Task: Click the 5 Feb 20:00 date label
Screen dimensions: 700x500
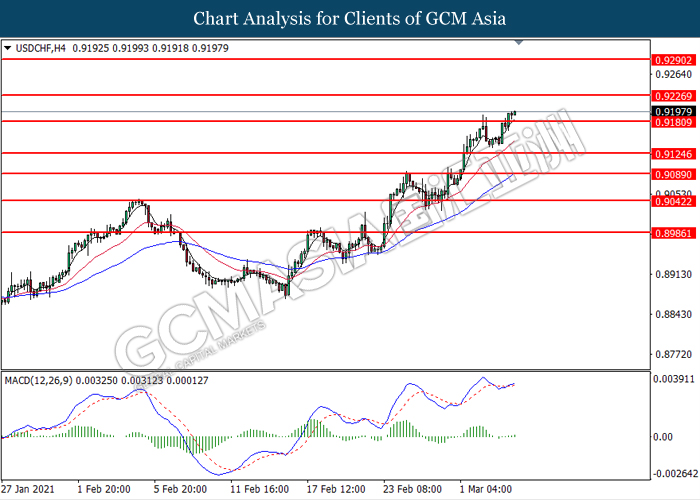Action: point(181,490)
